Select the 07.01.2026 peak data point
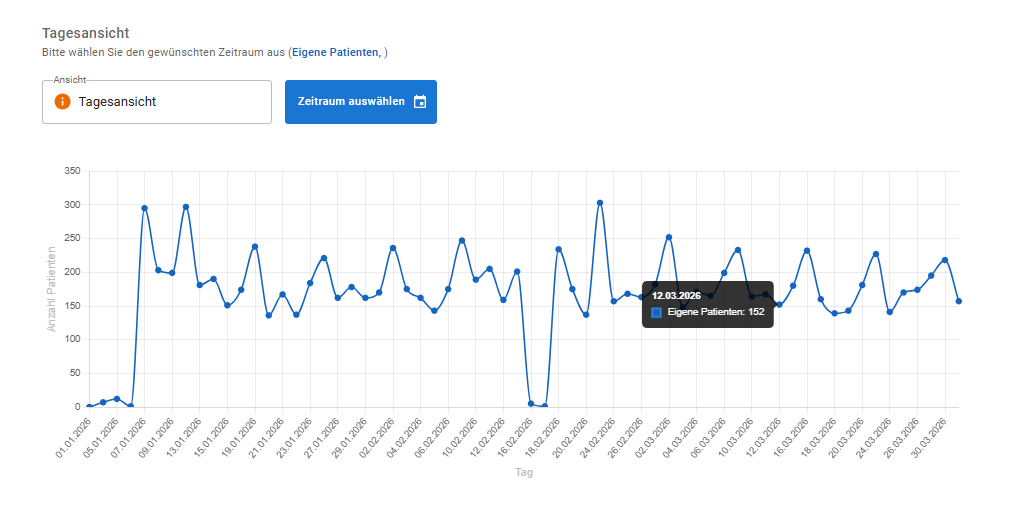The image size is (1010, 511). pos(144,208)
